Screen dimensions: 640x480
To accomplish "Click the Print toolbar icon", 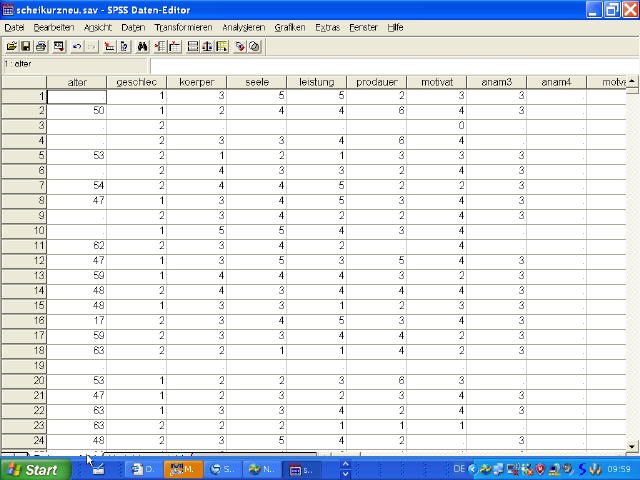I will (x=40, y=46).
